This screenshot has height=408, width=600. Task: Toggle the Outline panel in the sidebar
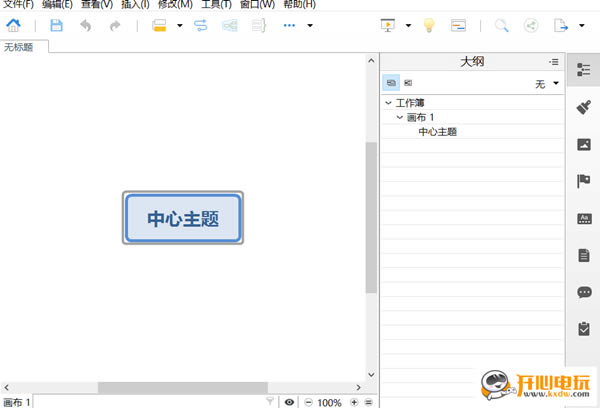pyautogui.click(x=584, y=70)
